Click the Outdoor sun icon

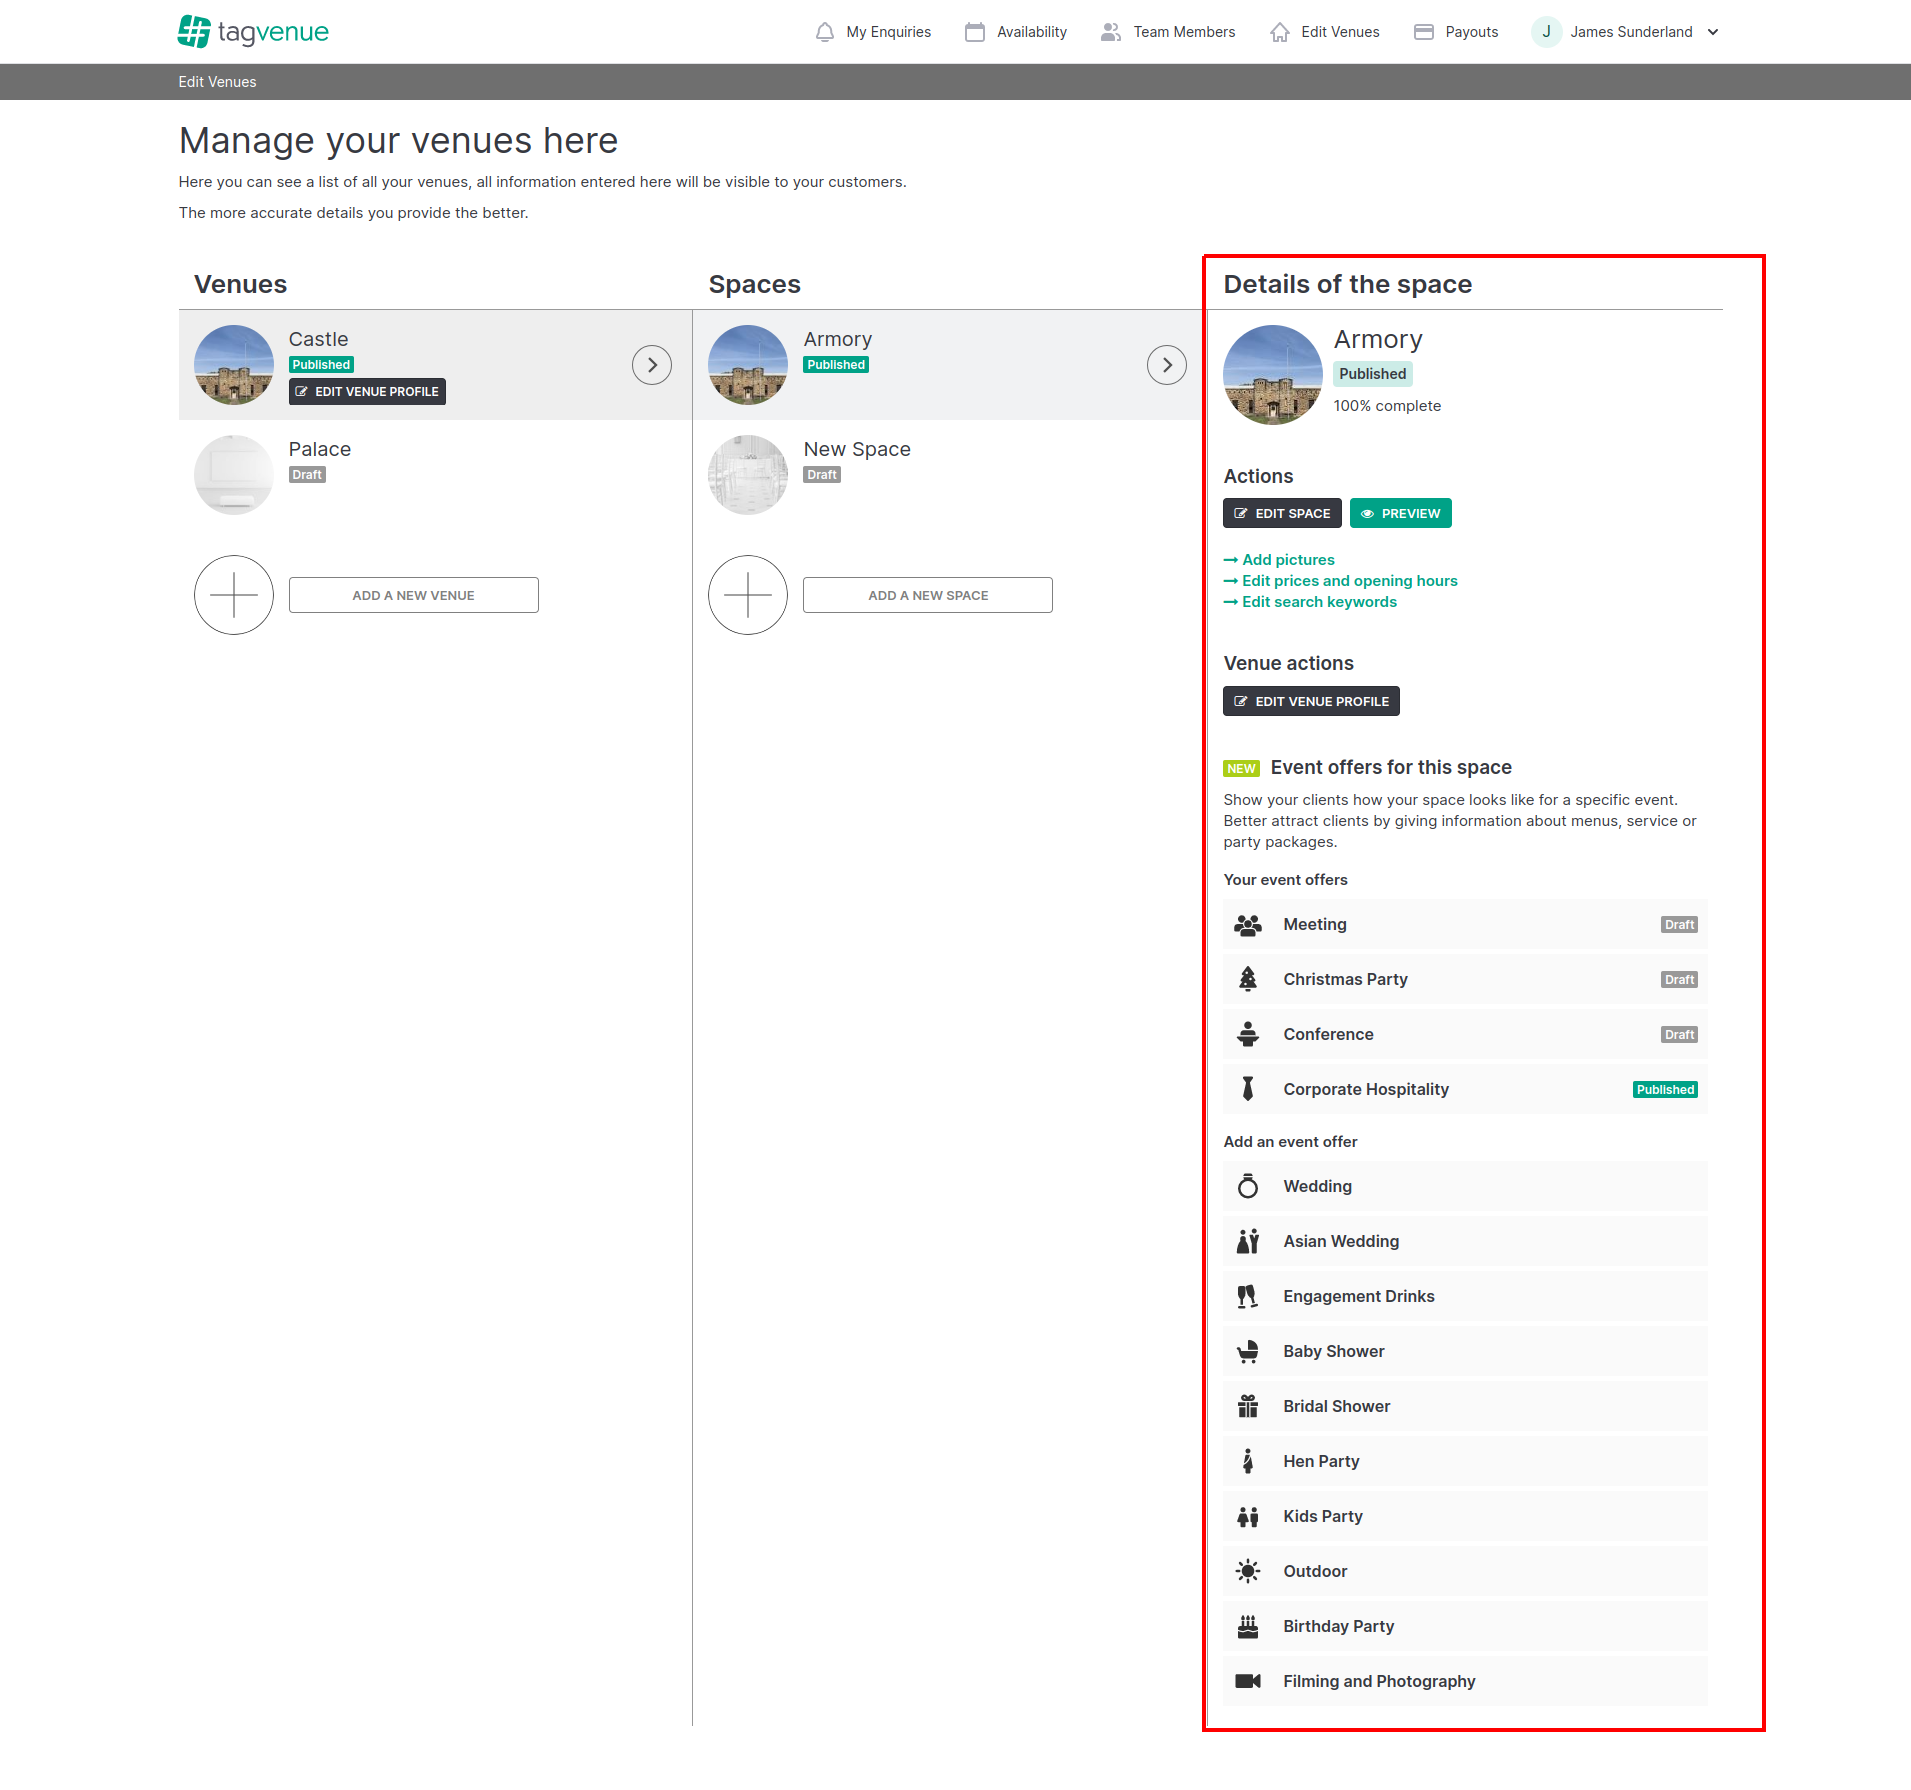tap(1248, 1572)
